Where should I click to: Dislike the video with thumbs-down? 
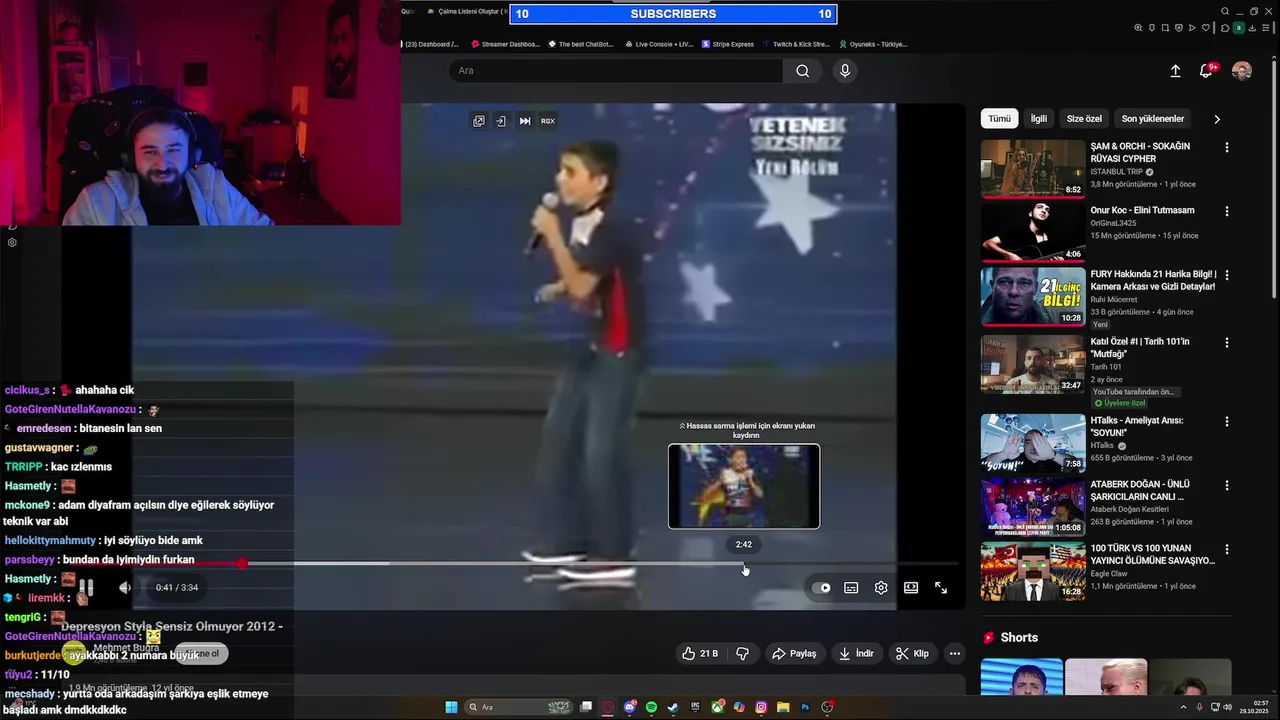point(742,653)
